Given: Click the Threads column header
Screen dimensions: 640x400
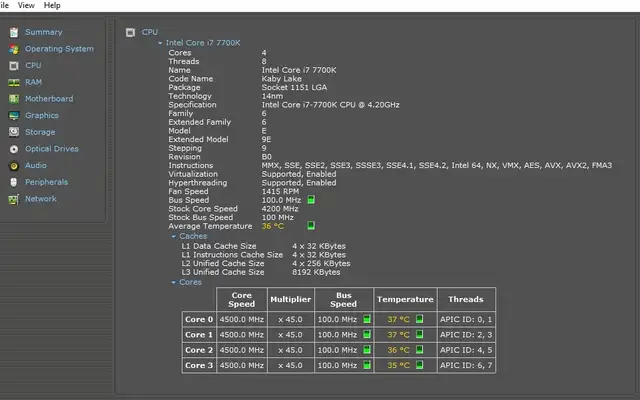Looking at the screenshot, I should coord(466,300).
